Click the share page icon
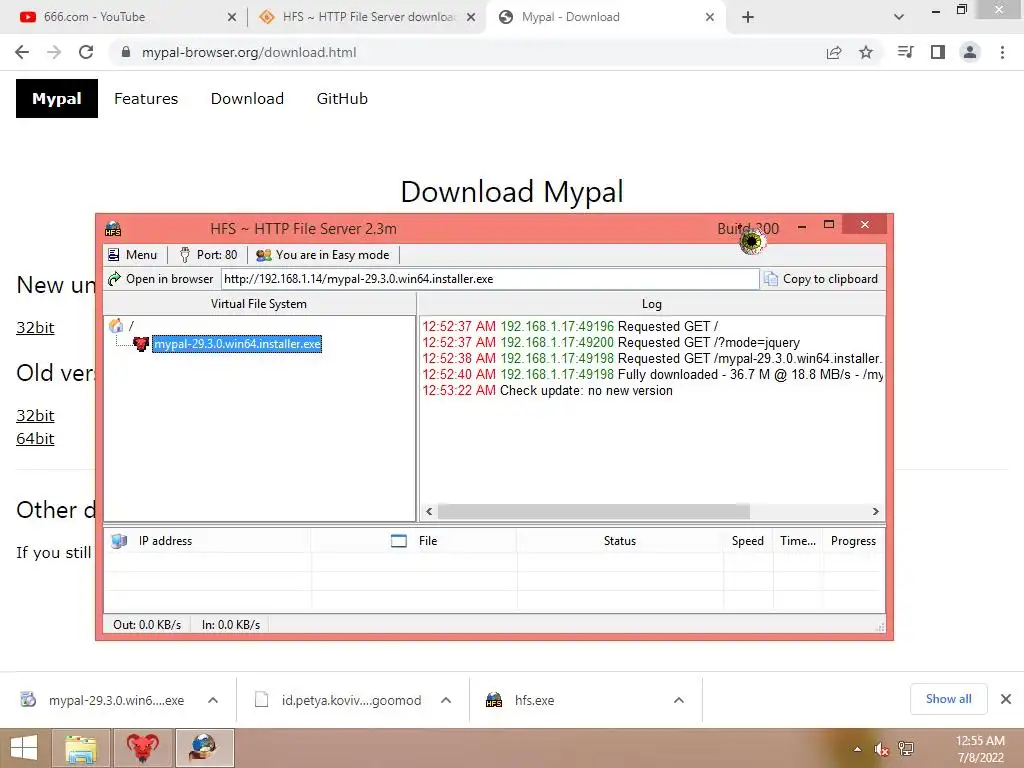Screen dimensions: 1024x768 tap(834, 52)
